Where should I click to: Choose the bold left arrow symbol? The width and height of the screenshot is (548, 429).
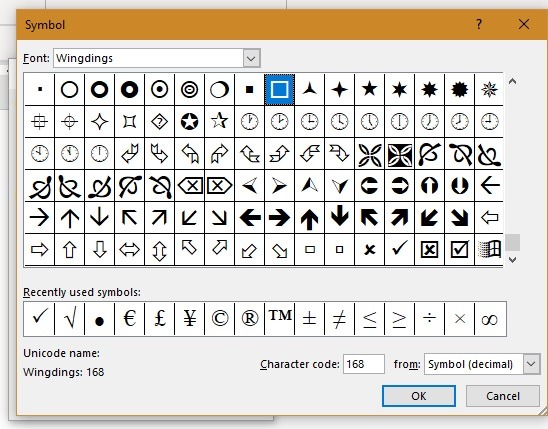click(x=250, y=218)
